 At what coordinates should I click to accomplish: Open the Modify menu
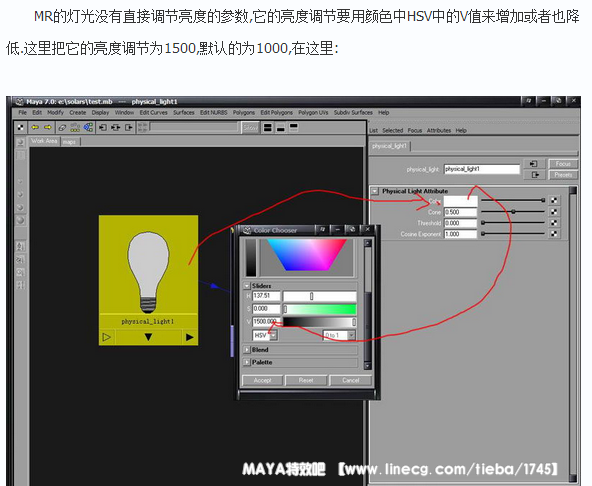tap(56, 113)
